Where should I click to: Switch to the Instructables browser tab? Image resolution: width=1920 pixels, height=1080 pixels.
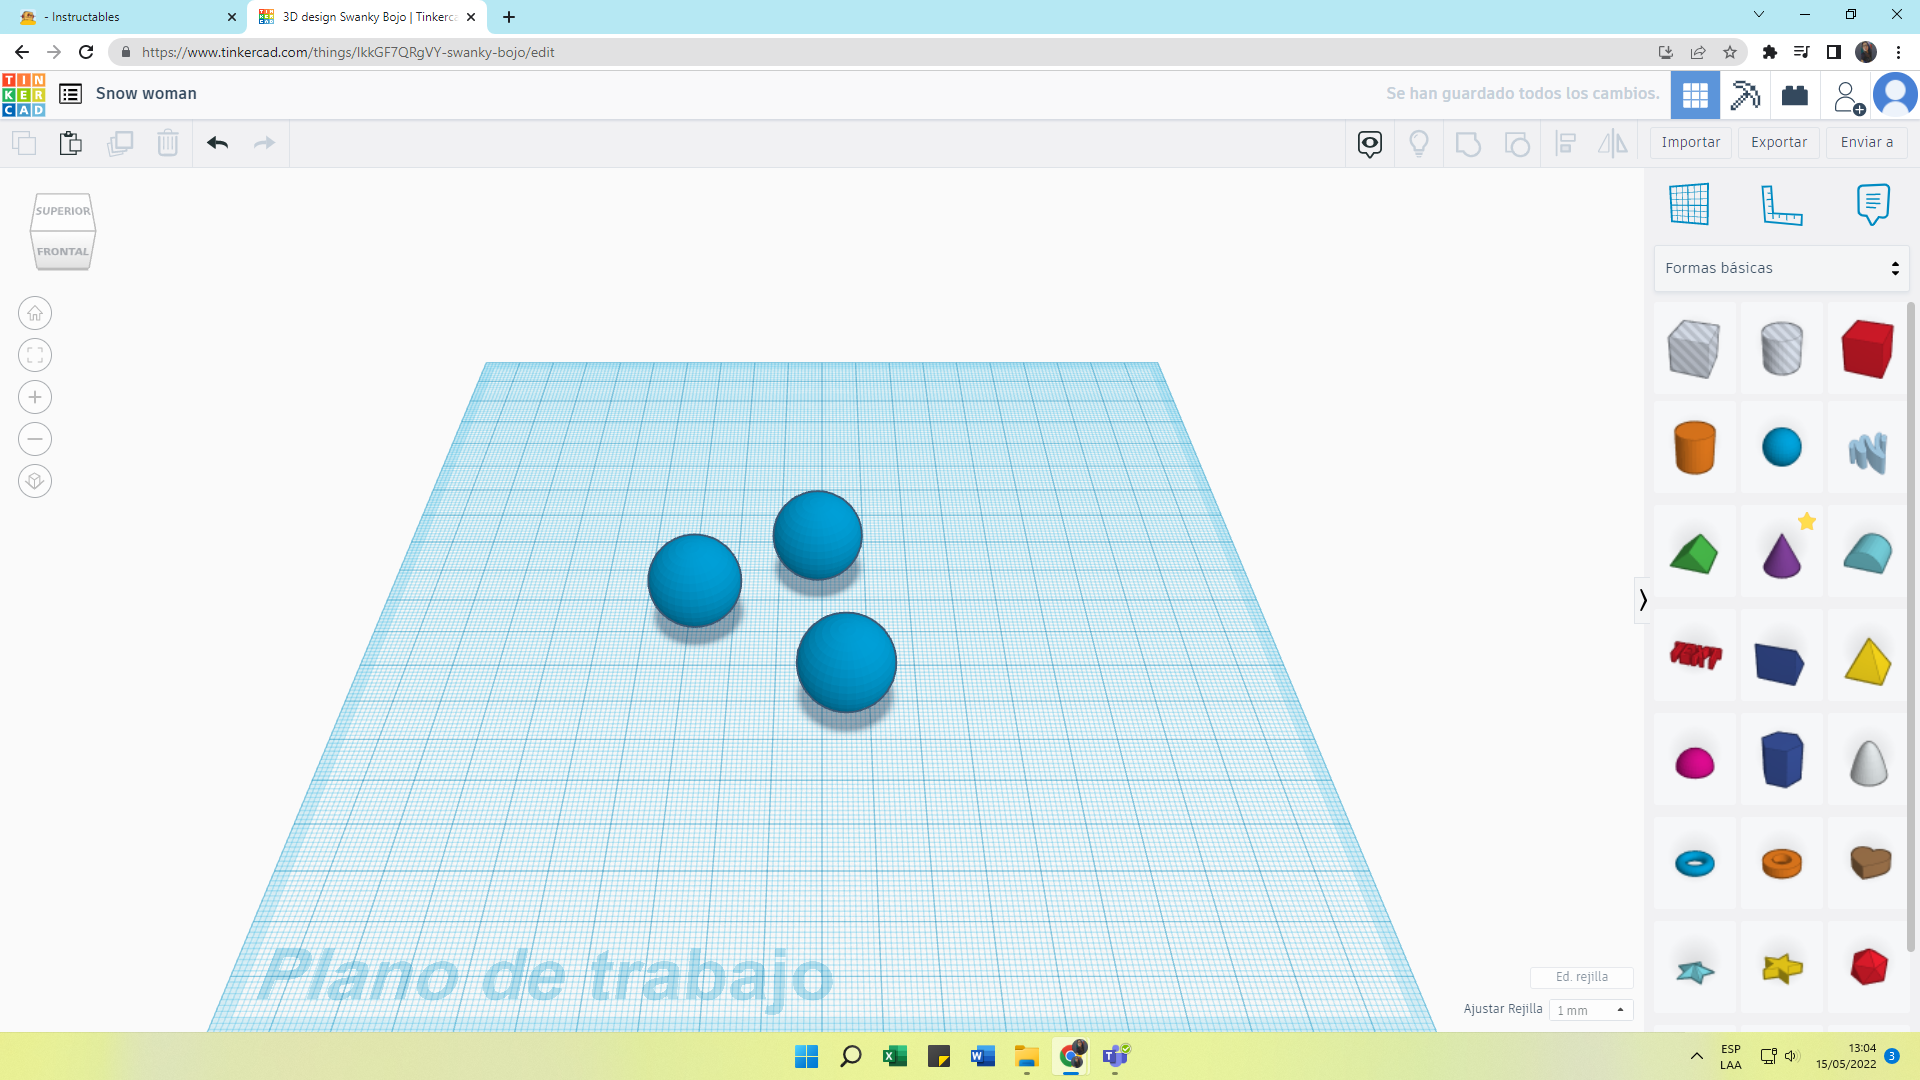pos(125,17)
